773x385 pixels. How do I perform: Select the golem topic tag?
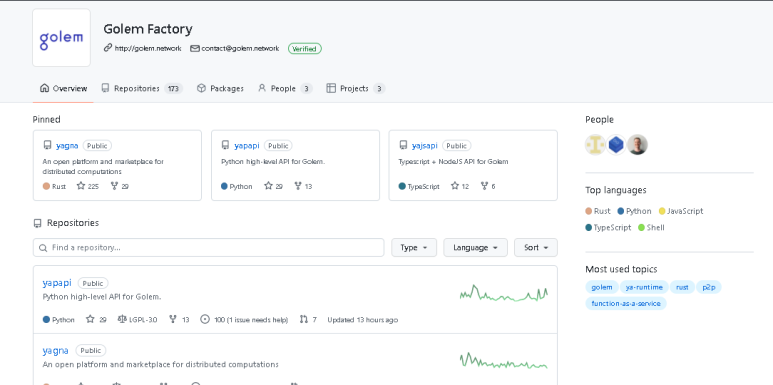point(602,287)
